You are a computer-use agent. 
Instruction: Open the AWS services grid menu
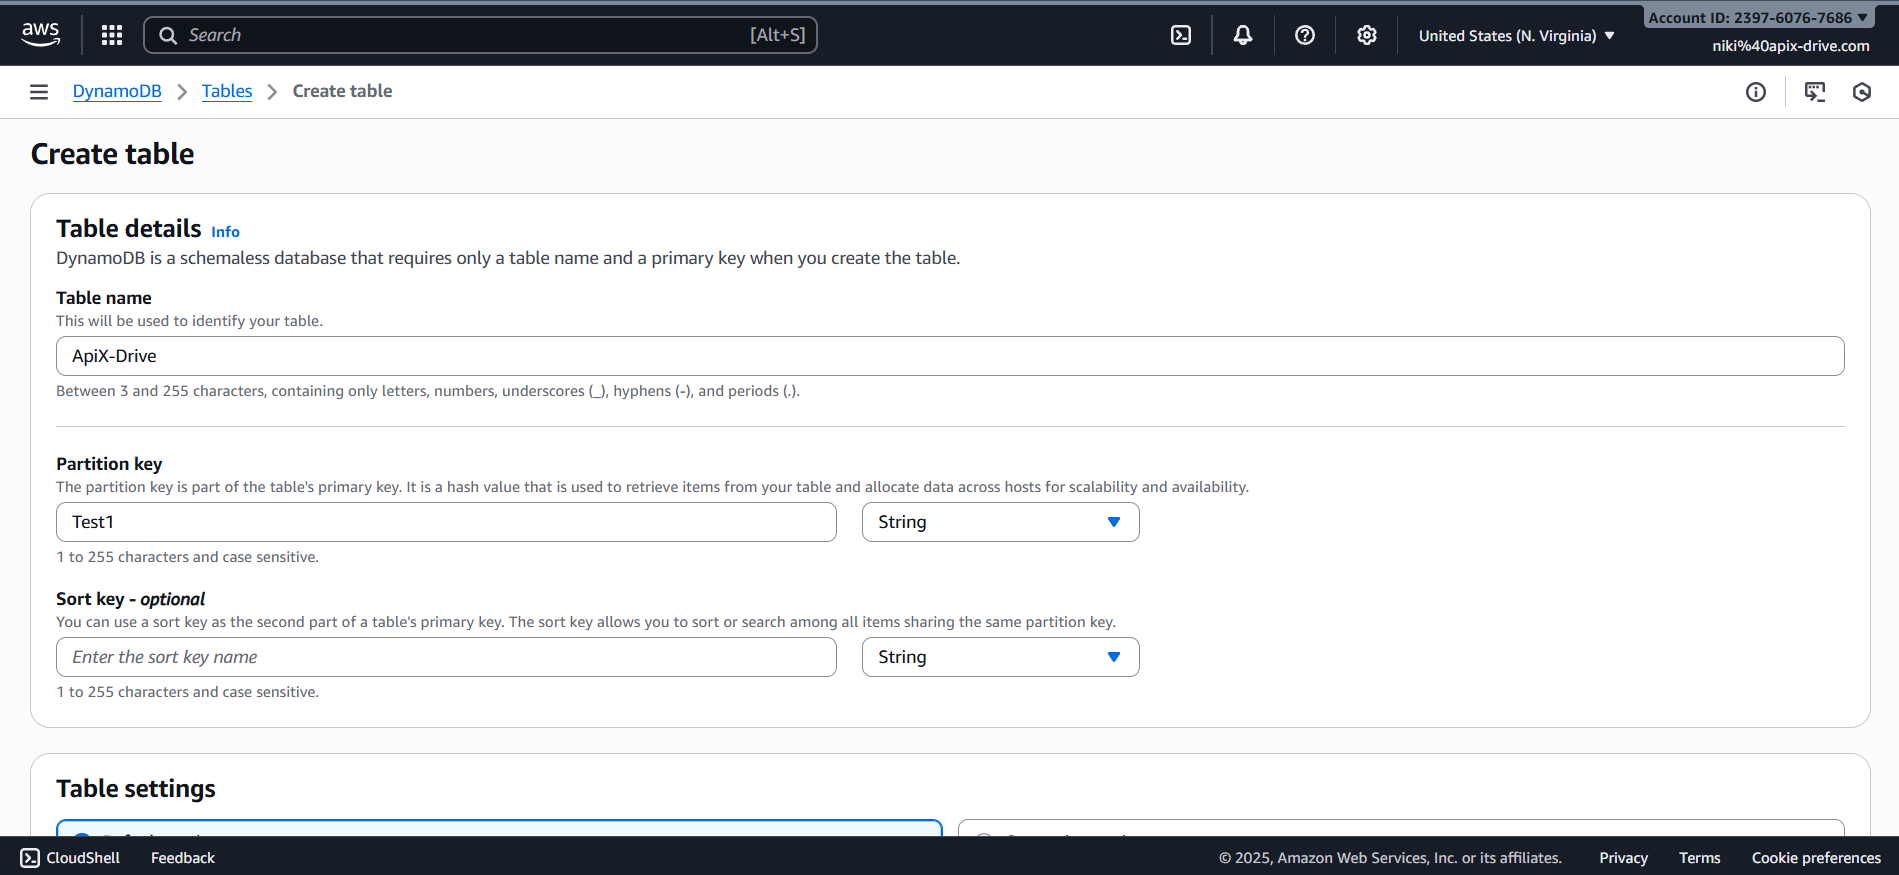point(112,35)
